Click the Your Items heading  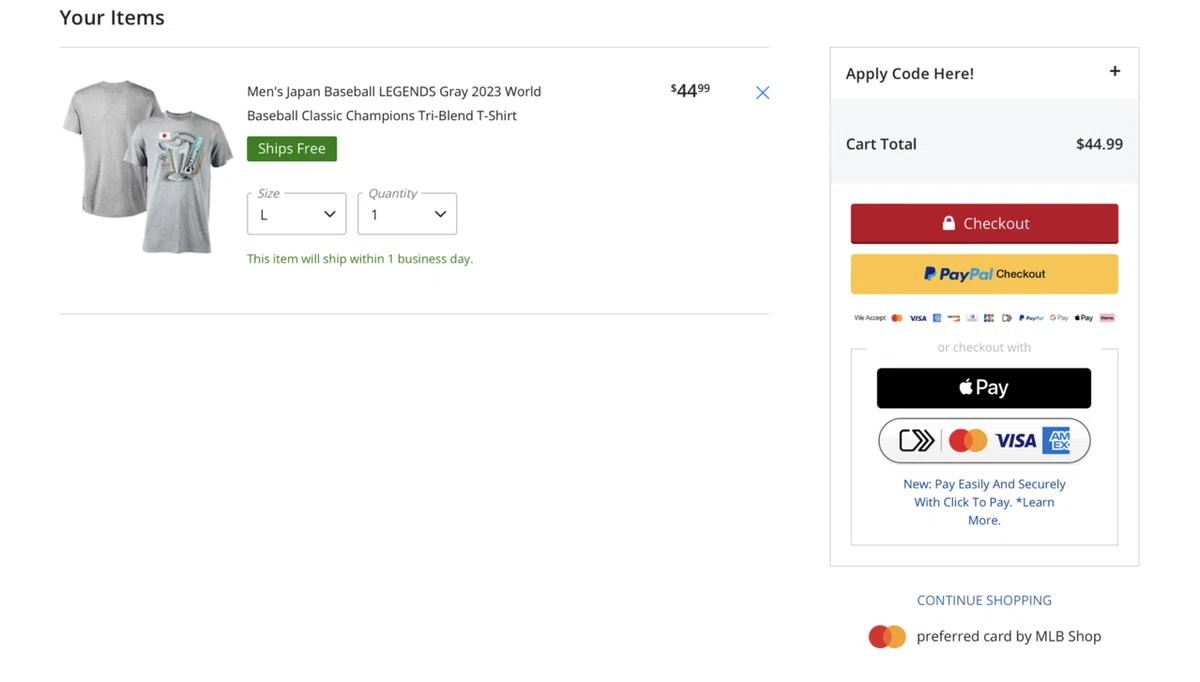click(112, 18)
